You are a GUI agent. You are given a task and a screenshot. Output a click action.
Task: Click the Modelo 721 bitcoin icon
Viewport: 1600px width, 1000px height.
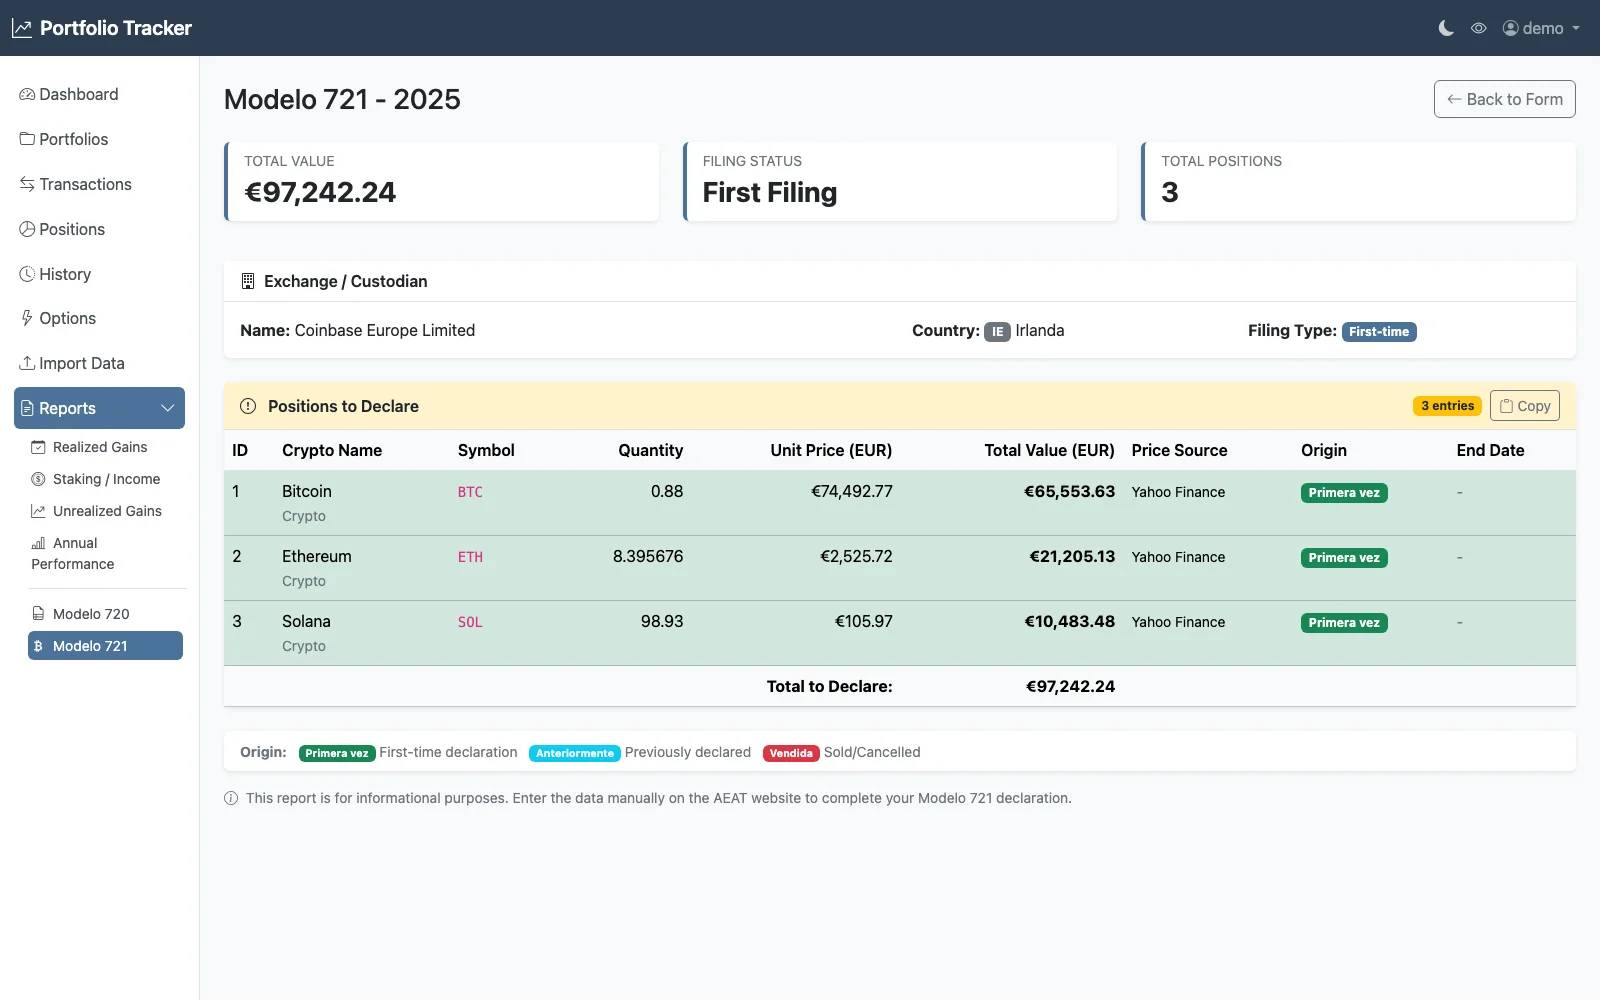pyautogui.click(x=38, y=646)
